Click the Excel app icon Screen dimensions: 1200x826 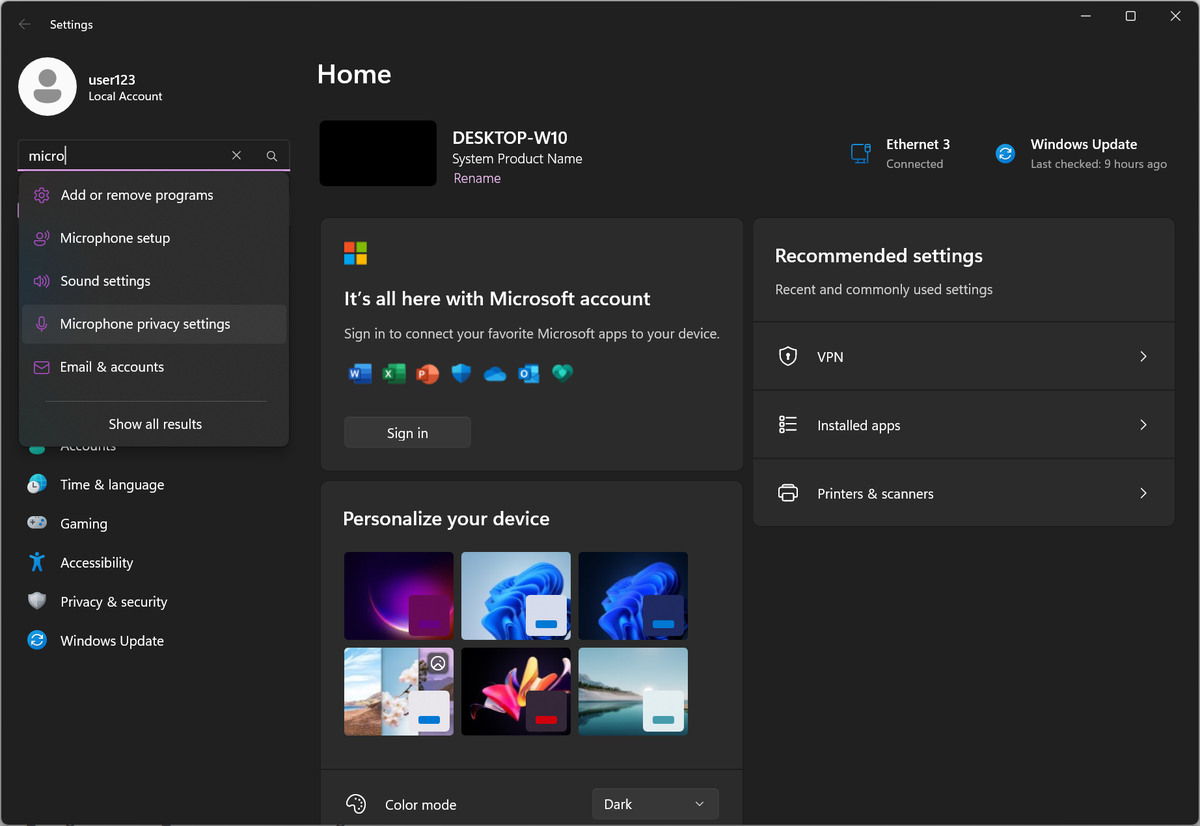pyautogui.click(x=393, y=374)
